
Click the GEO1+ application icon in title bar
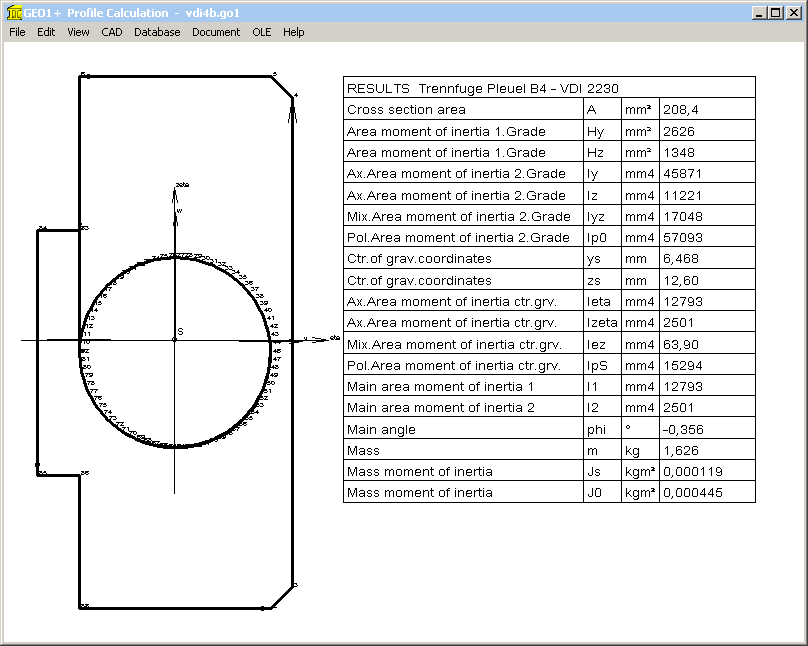tap(14, 13)
